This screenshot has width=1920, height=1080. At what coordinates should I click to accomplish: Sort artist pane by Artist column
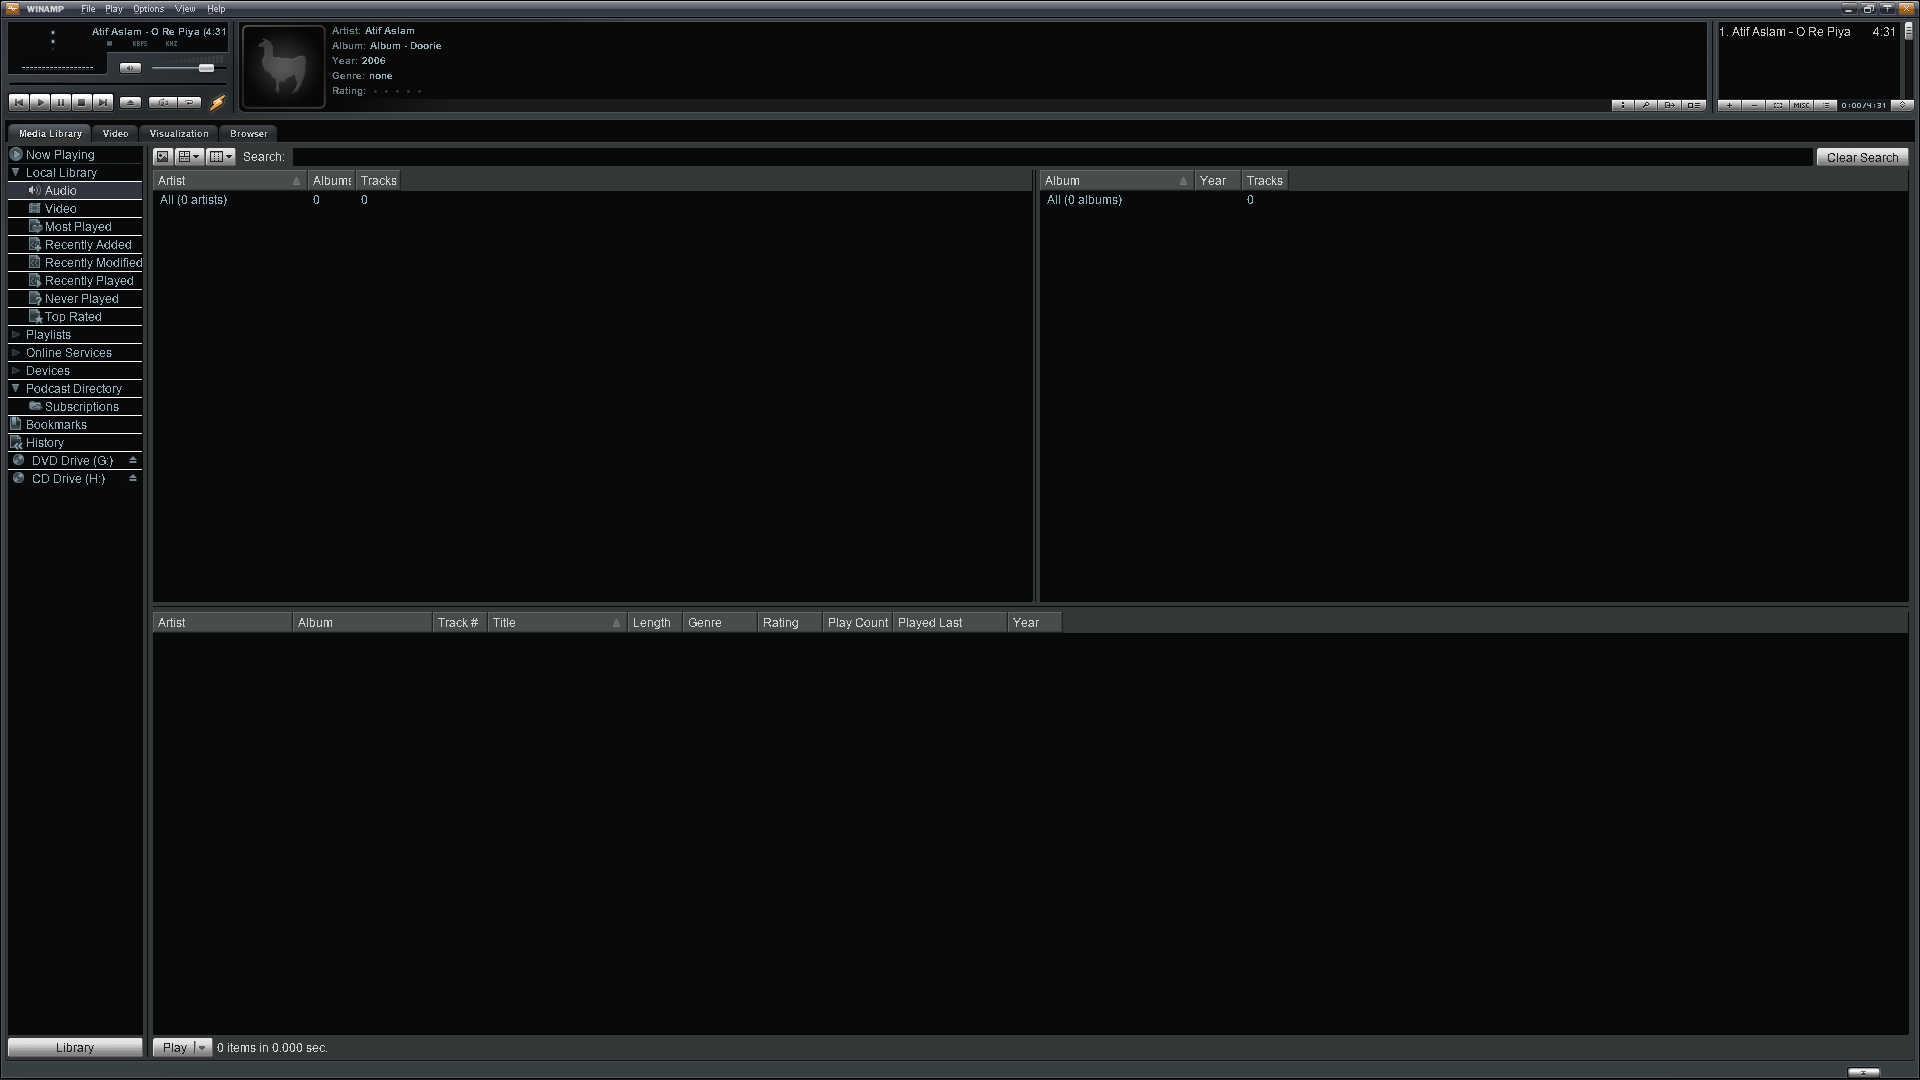[229, 181]
